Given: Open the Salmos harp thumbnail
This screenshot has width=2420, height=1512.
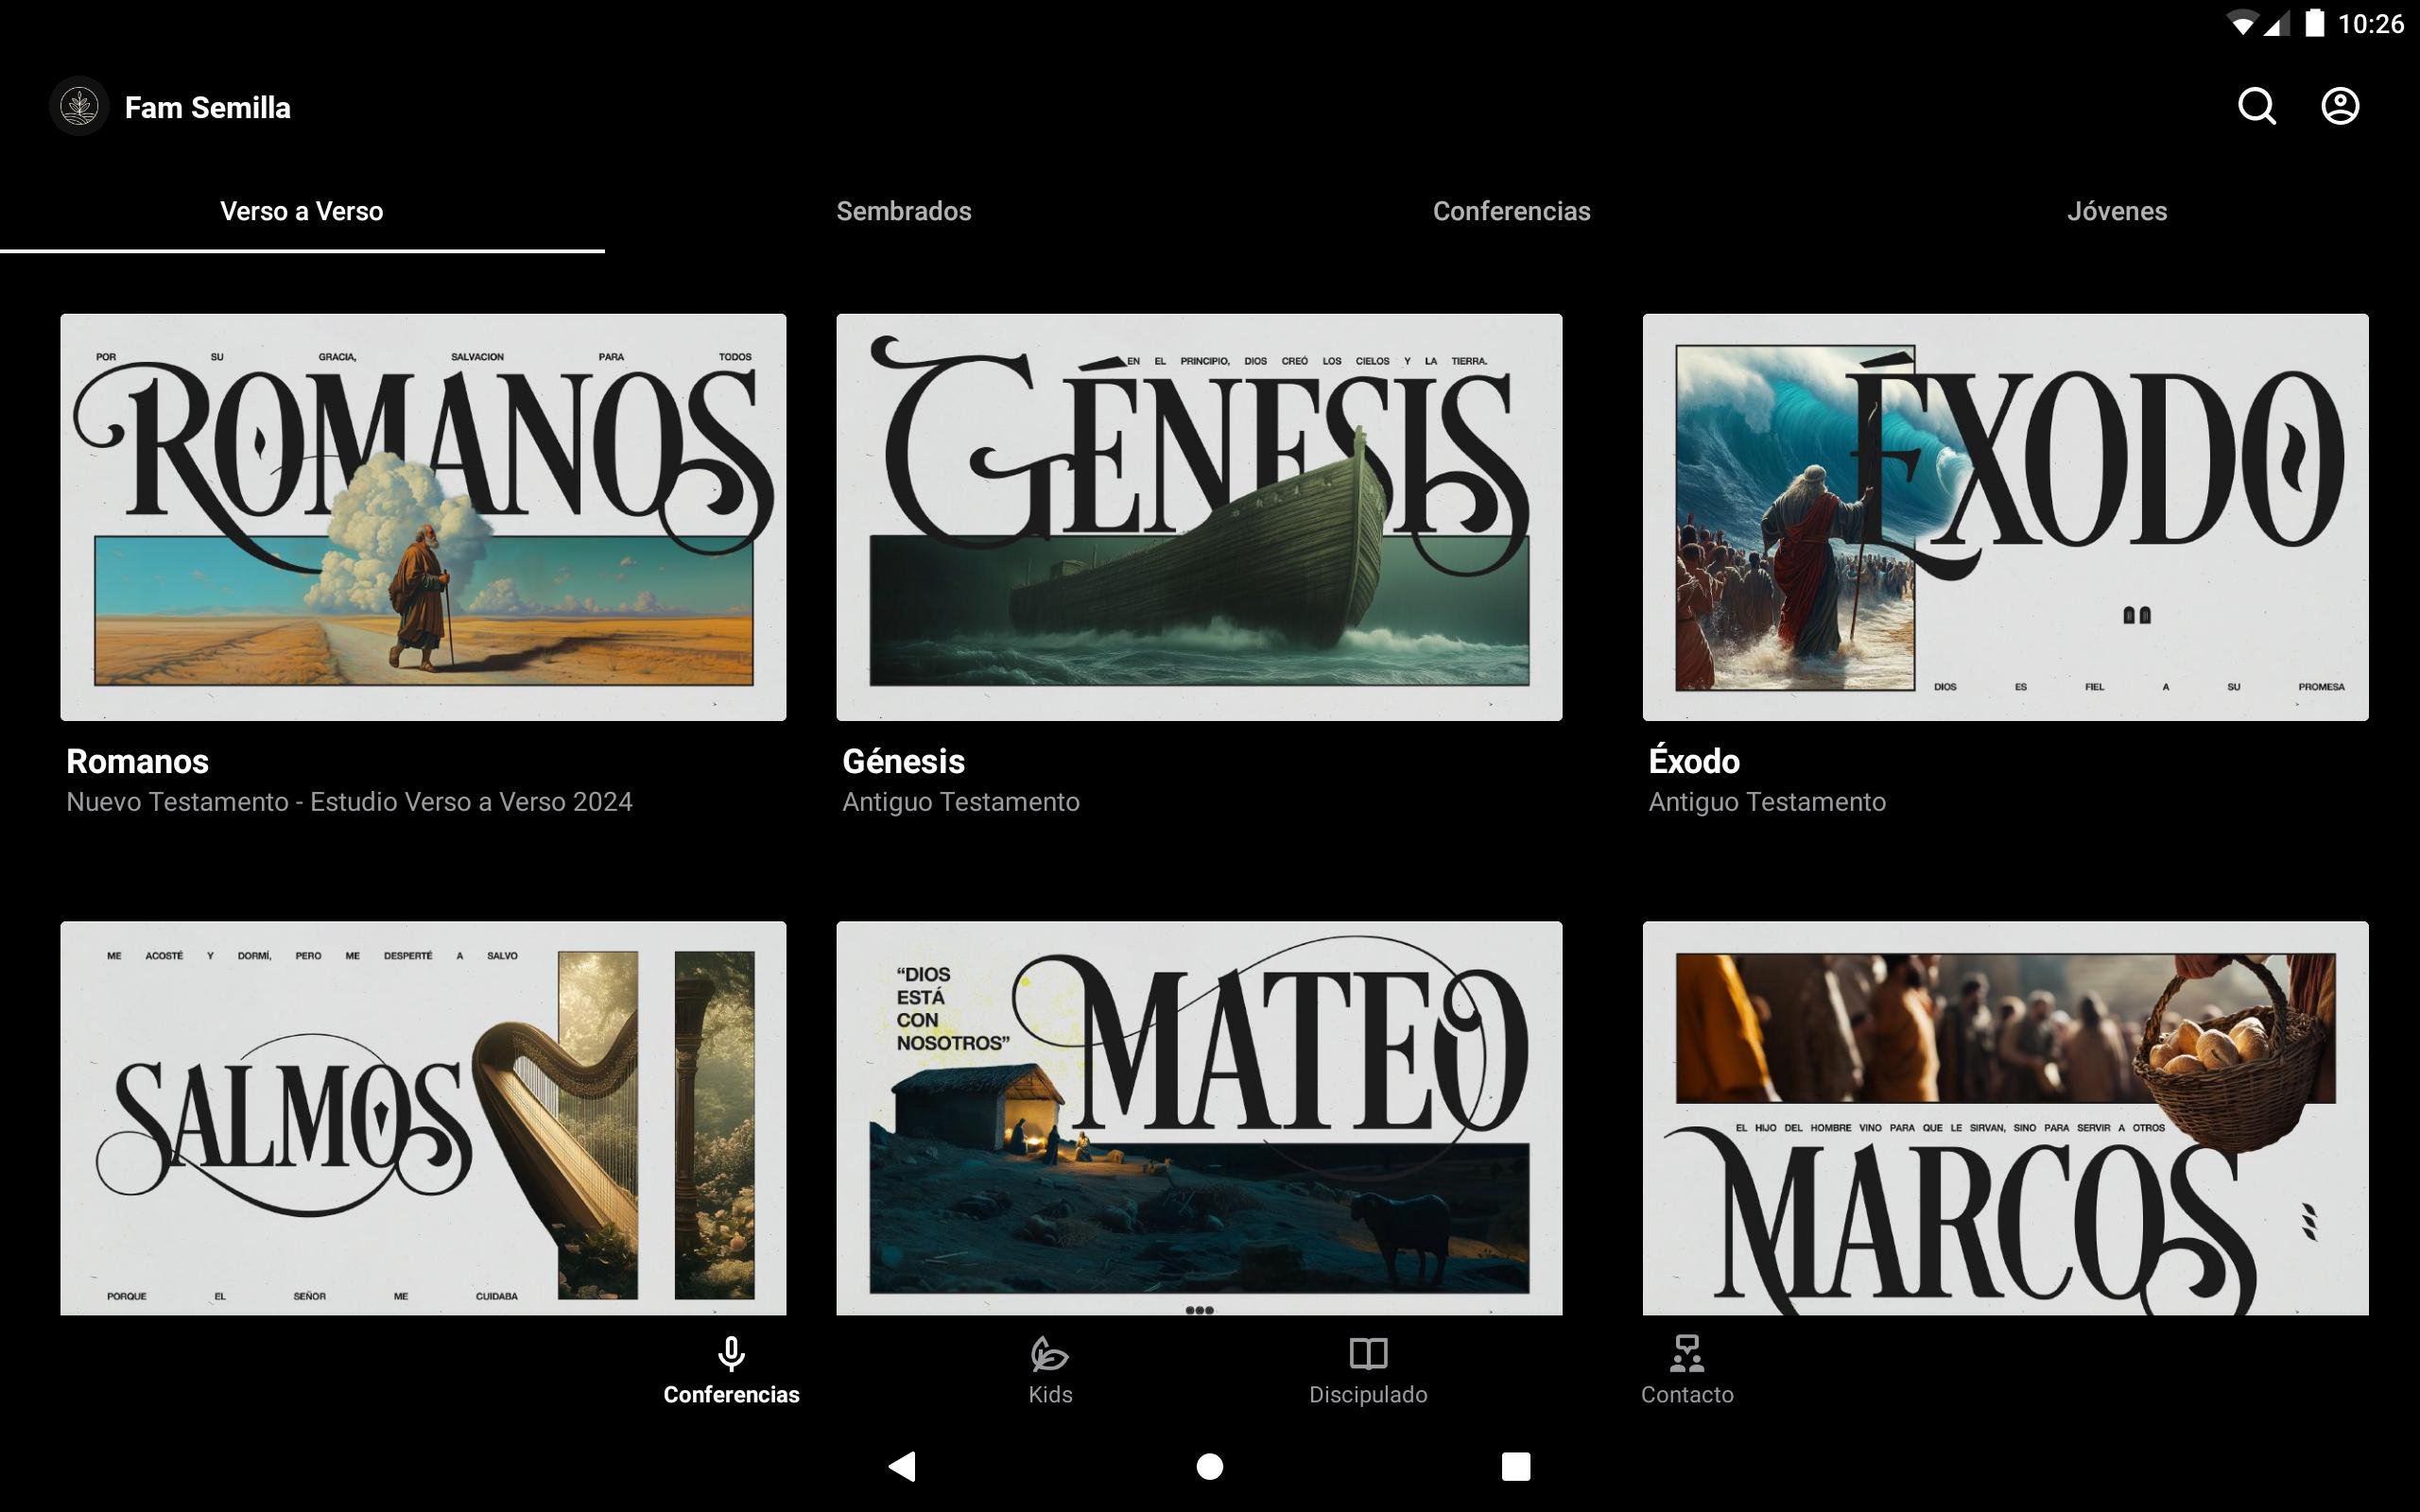Looking at the screenshot, I should pos(423,1117).
